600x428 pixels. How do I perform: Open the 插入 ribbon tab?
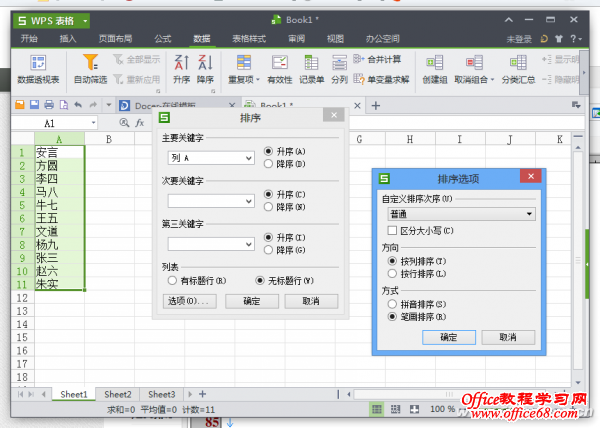coord(68,39)
